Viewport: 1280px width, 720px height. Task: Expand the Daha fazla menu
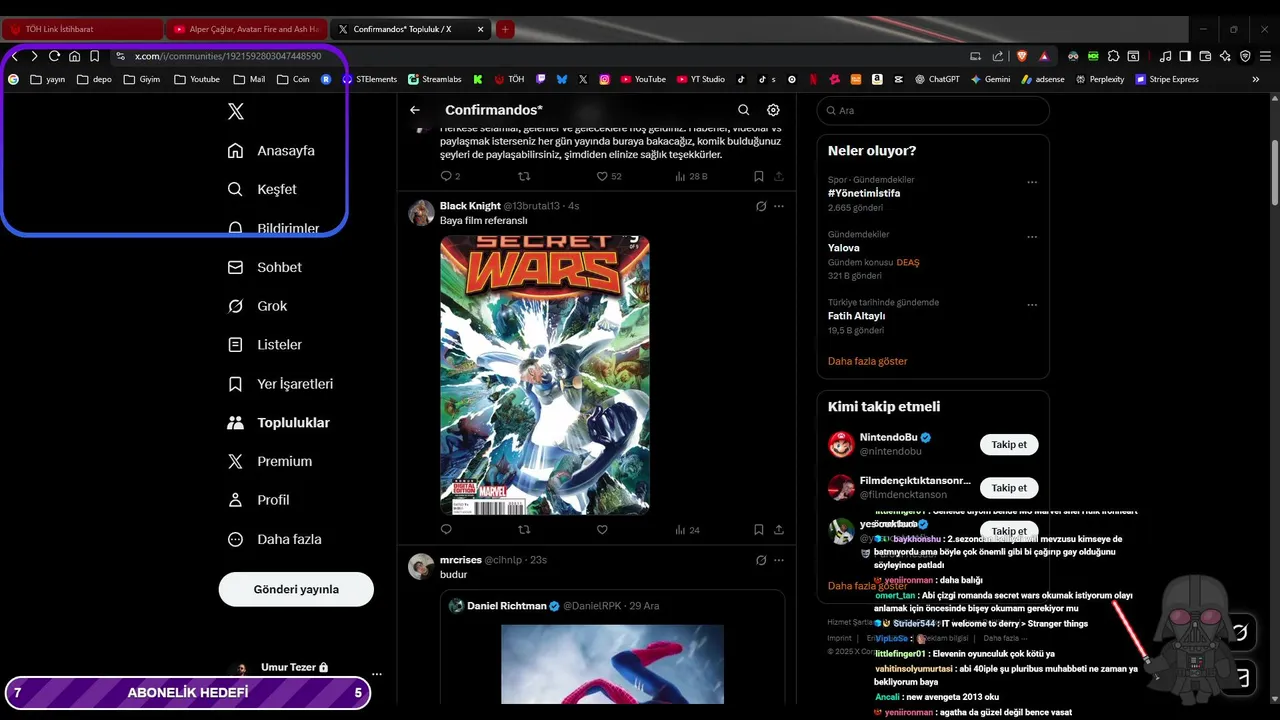point(275,539)
